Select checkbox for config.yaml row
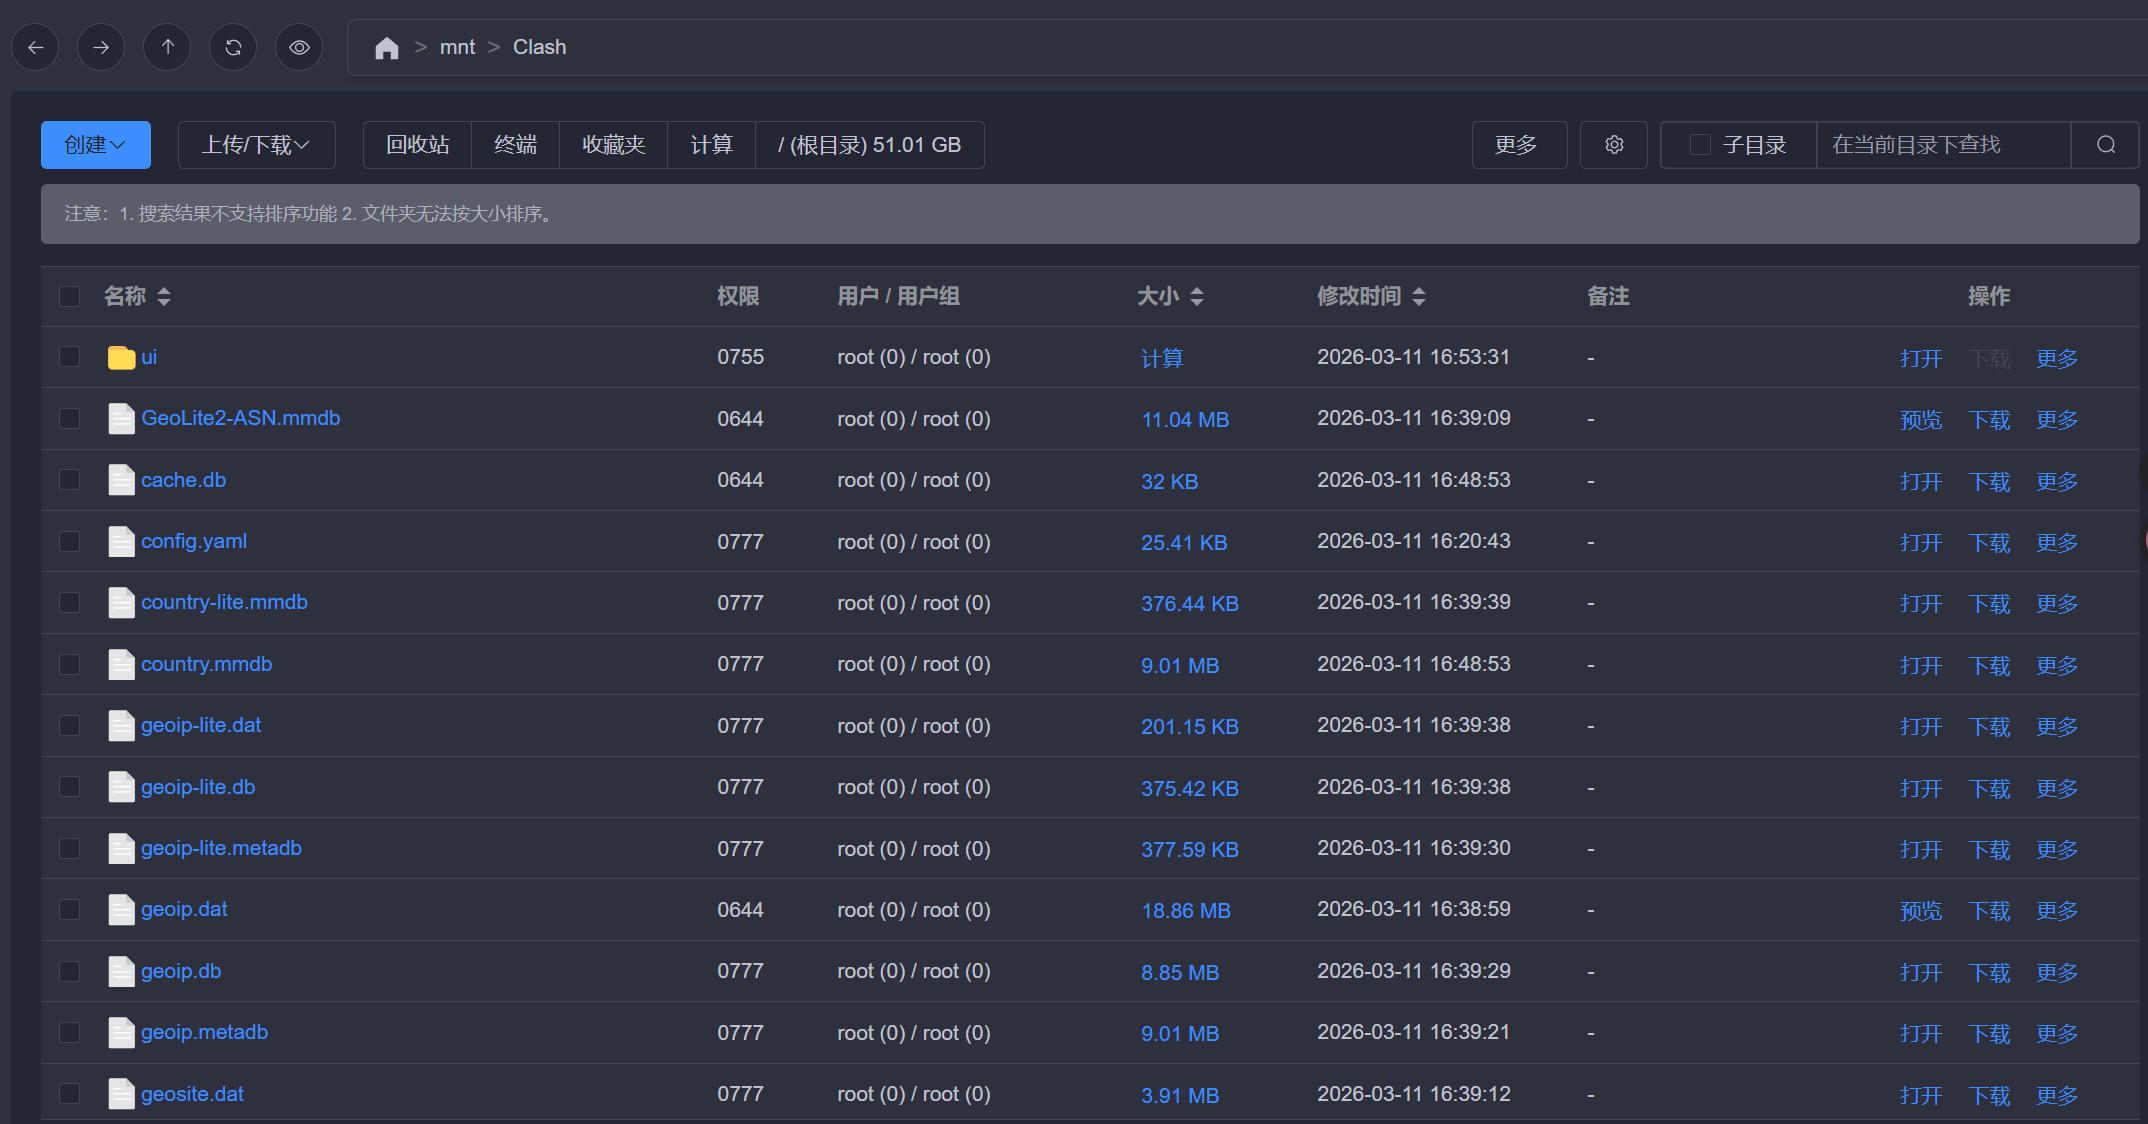 click(69, 542)
